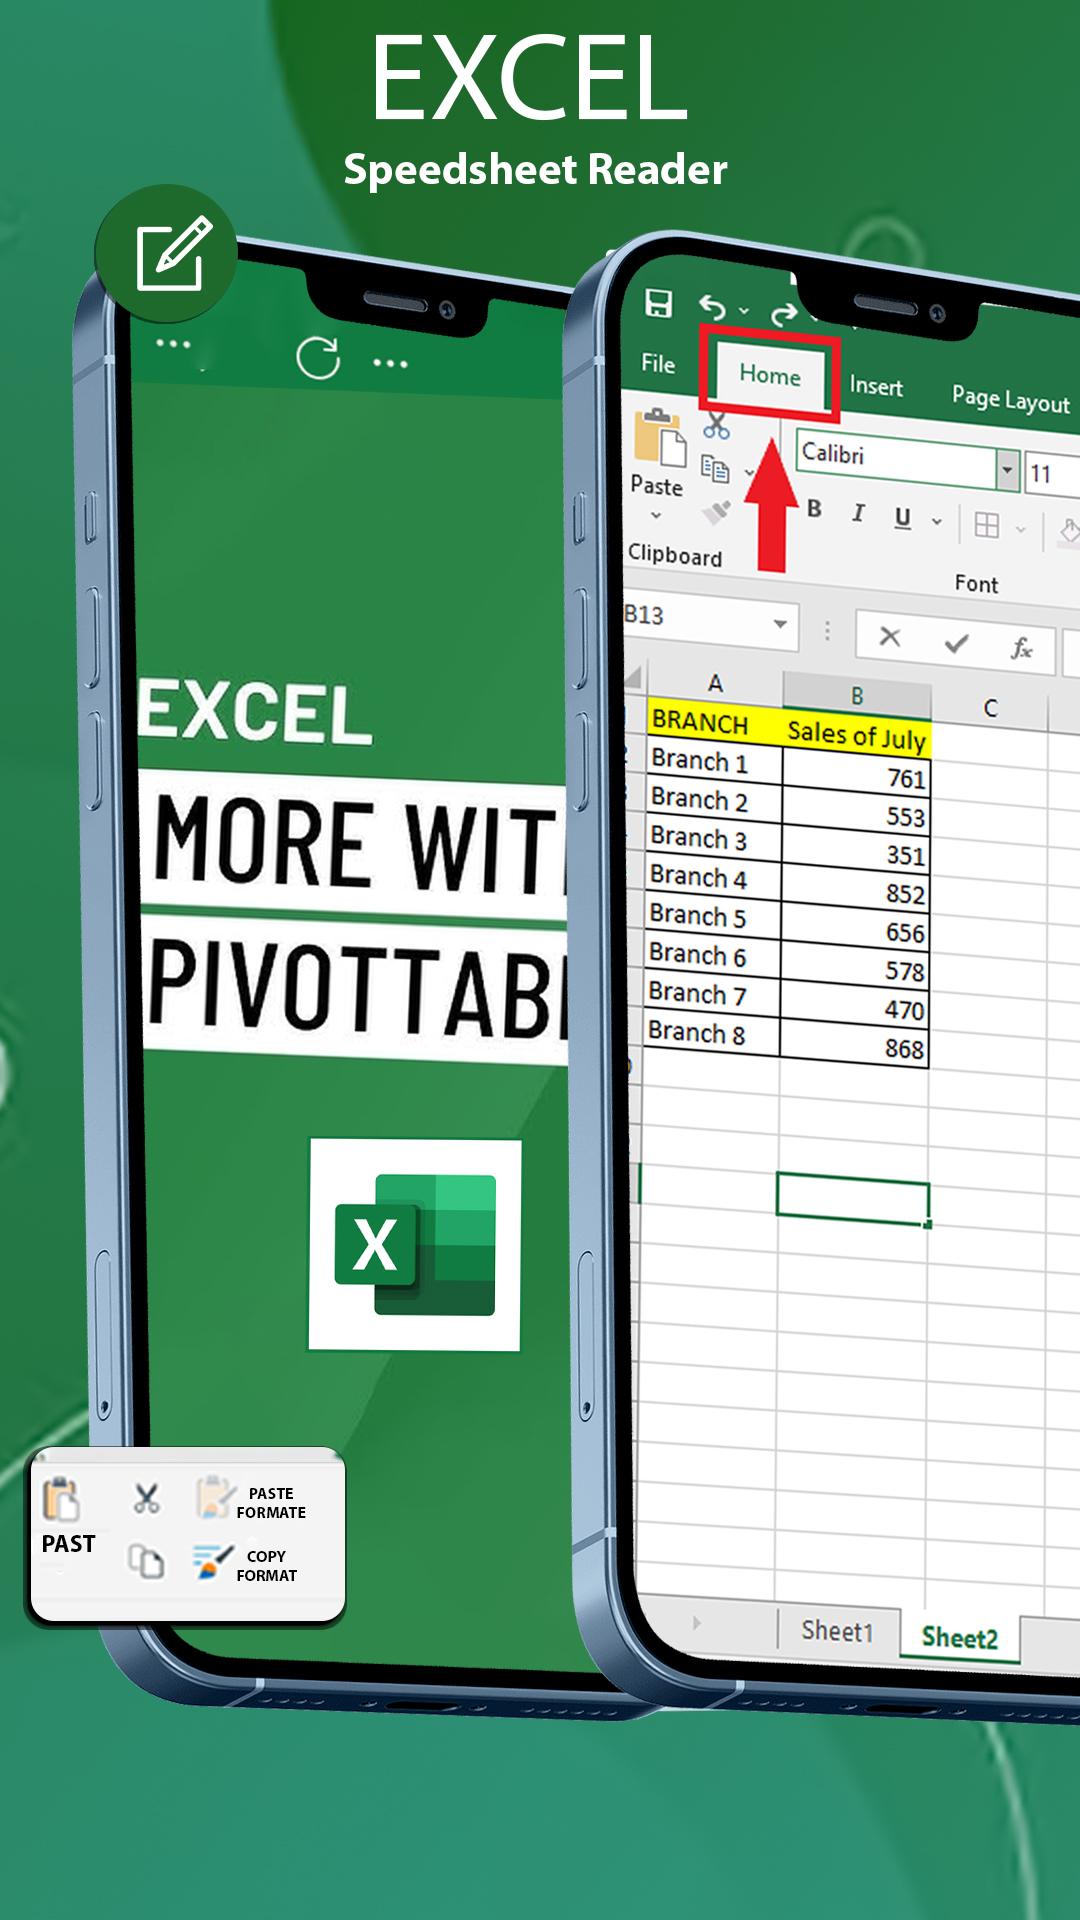This screenshot has width=1080, height=1920.
Task: Click the Format Painter brush icon
Action: 716,511
